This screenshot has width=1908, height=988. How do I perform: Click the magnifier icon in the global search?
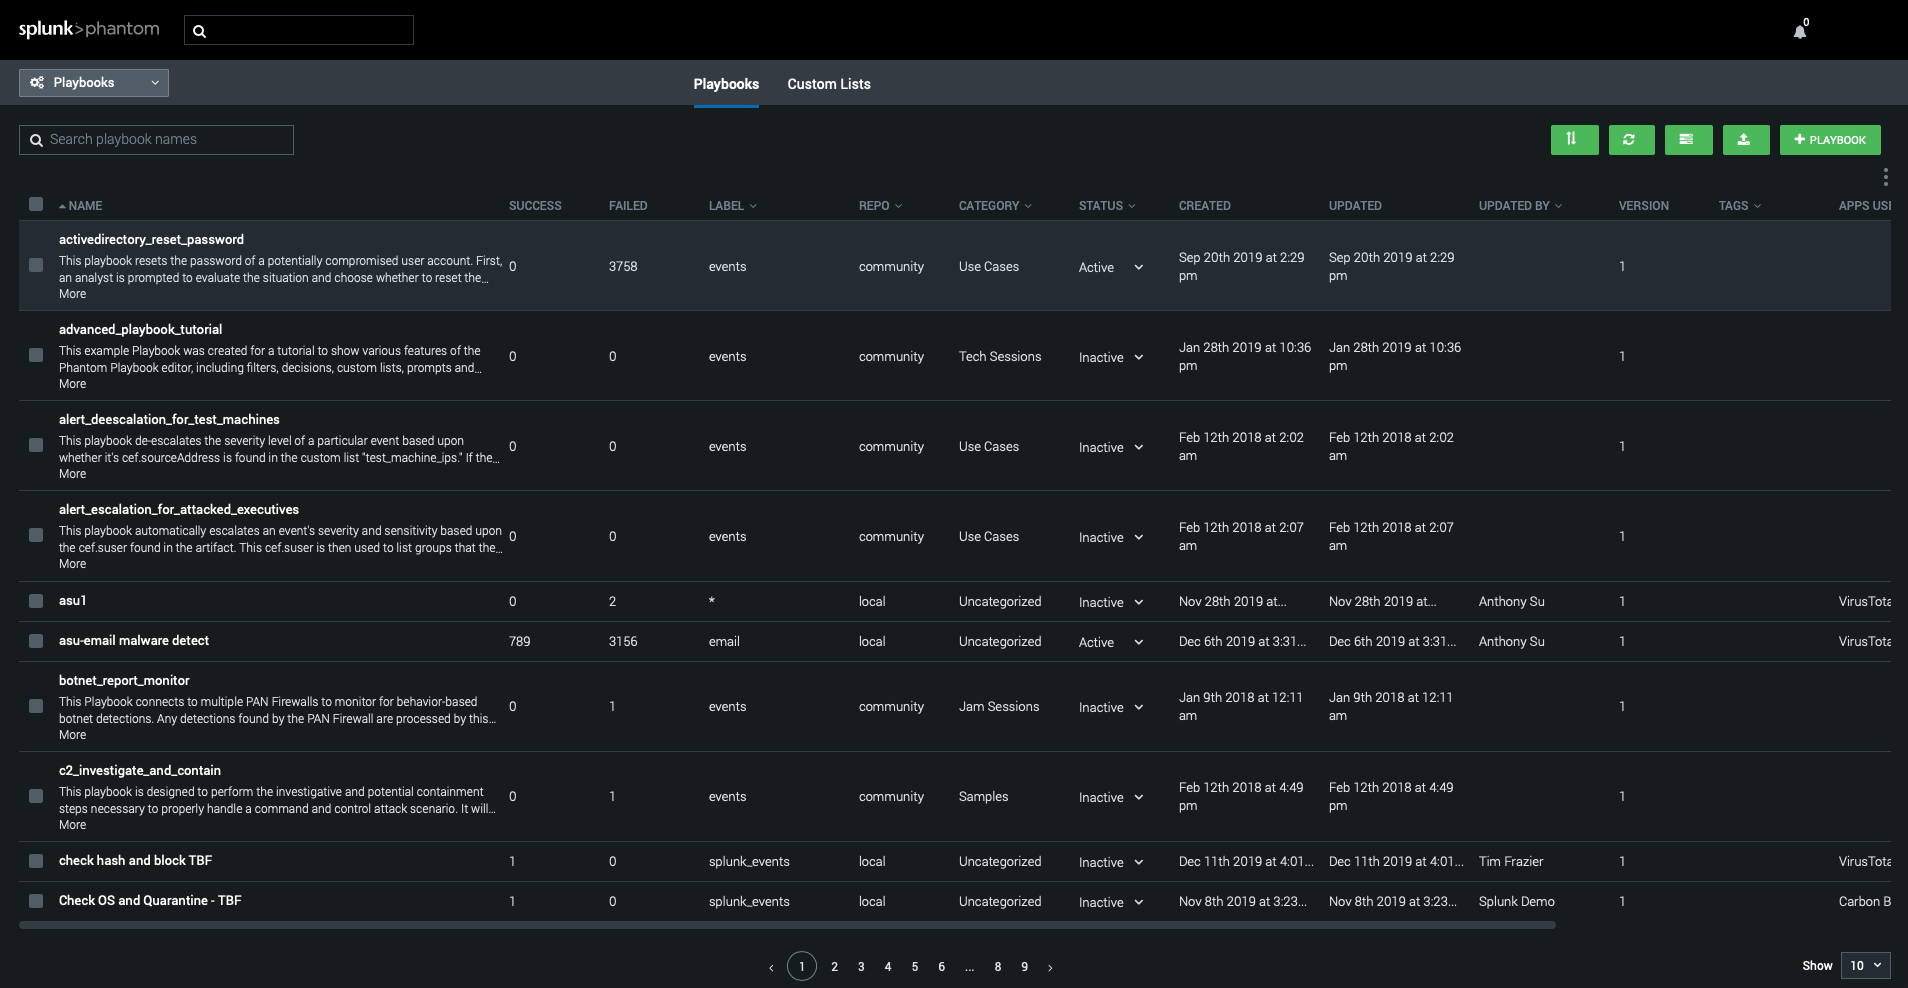click(199, 31)
